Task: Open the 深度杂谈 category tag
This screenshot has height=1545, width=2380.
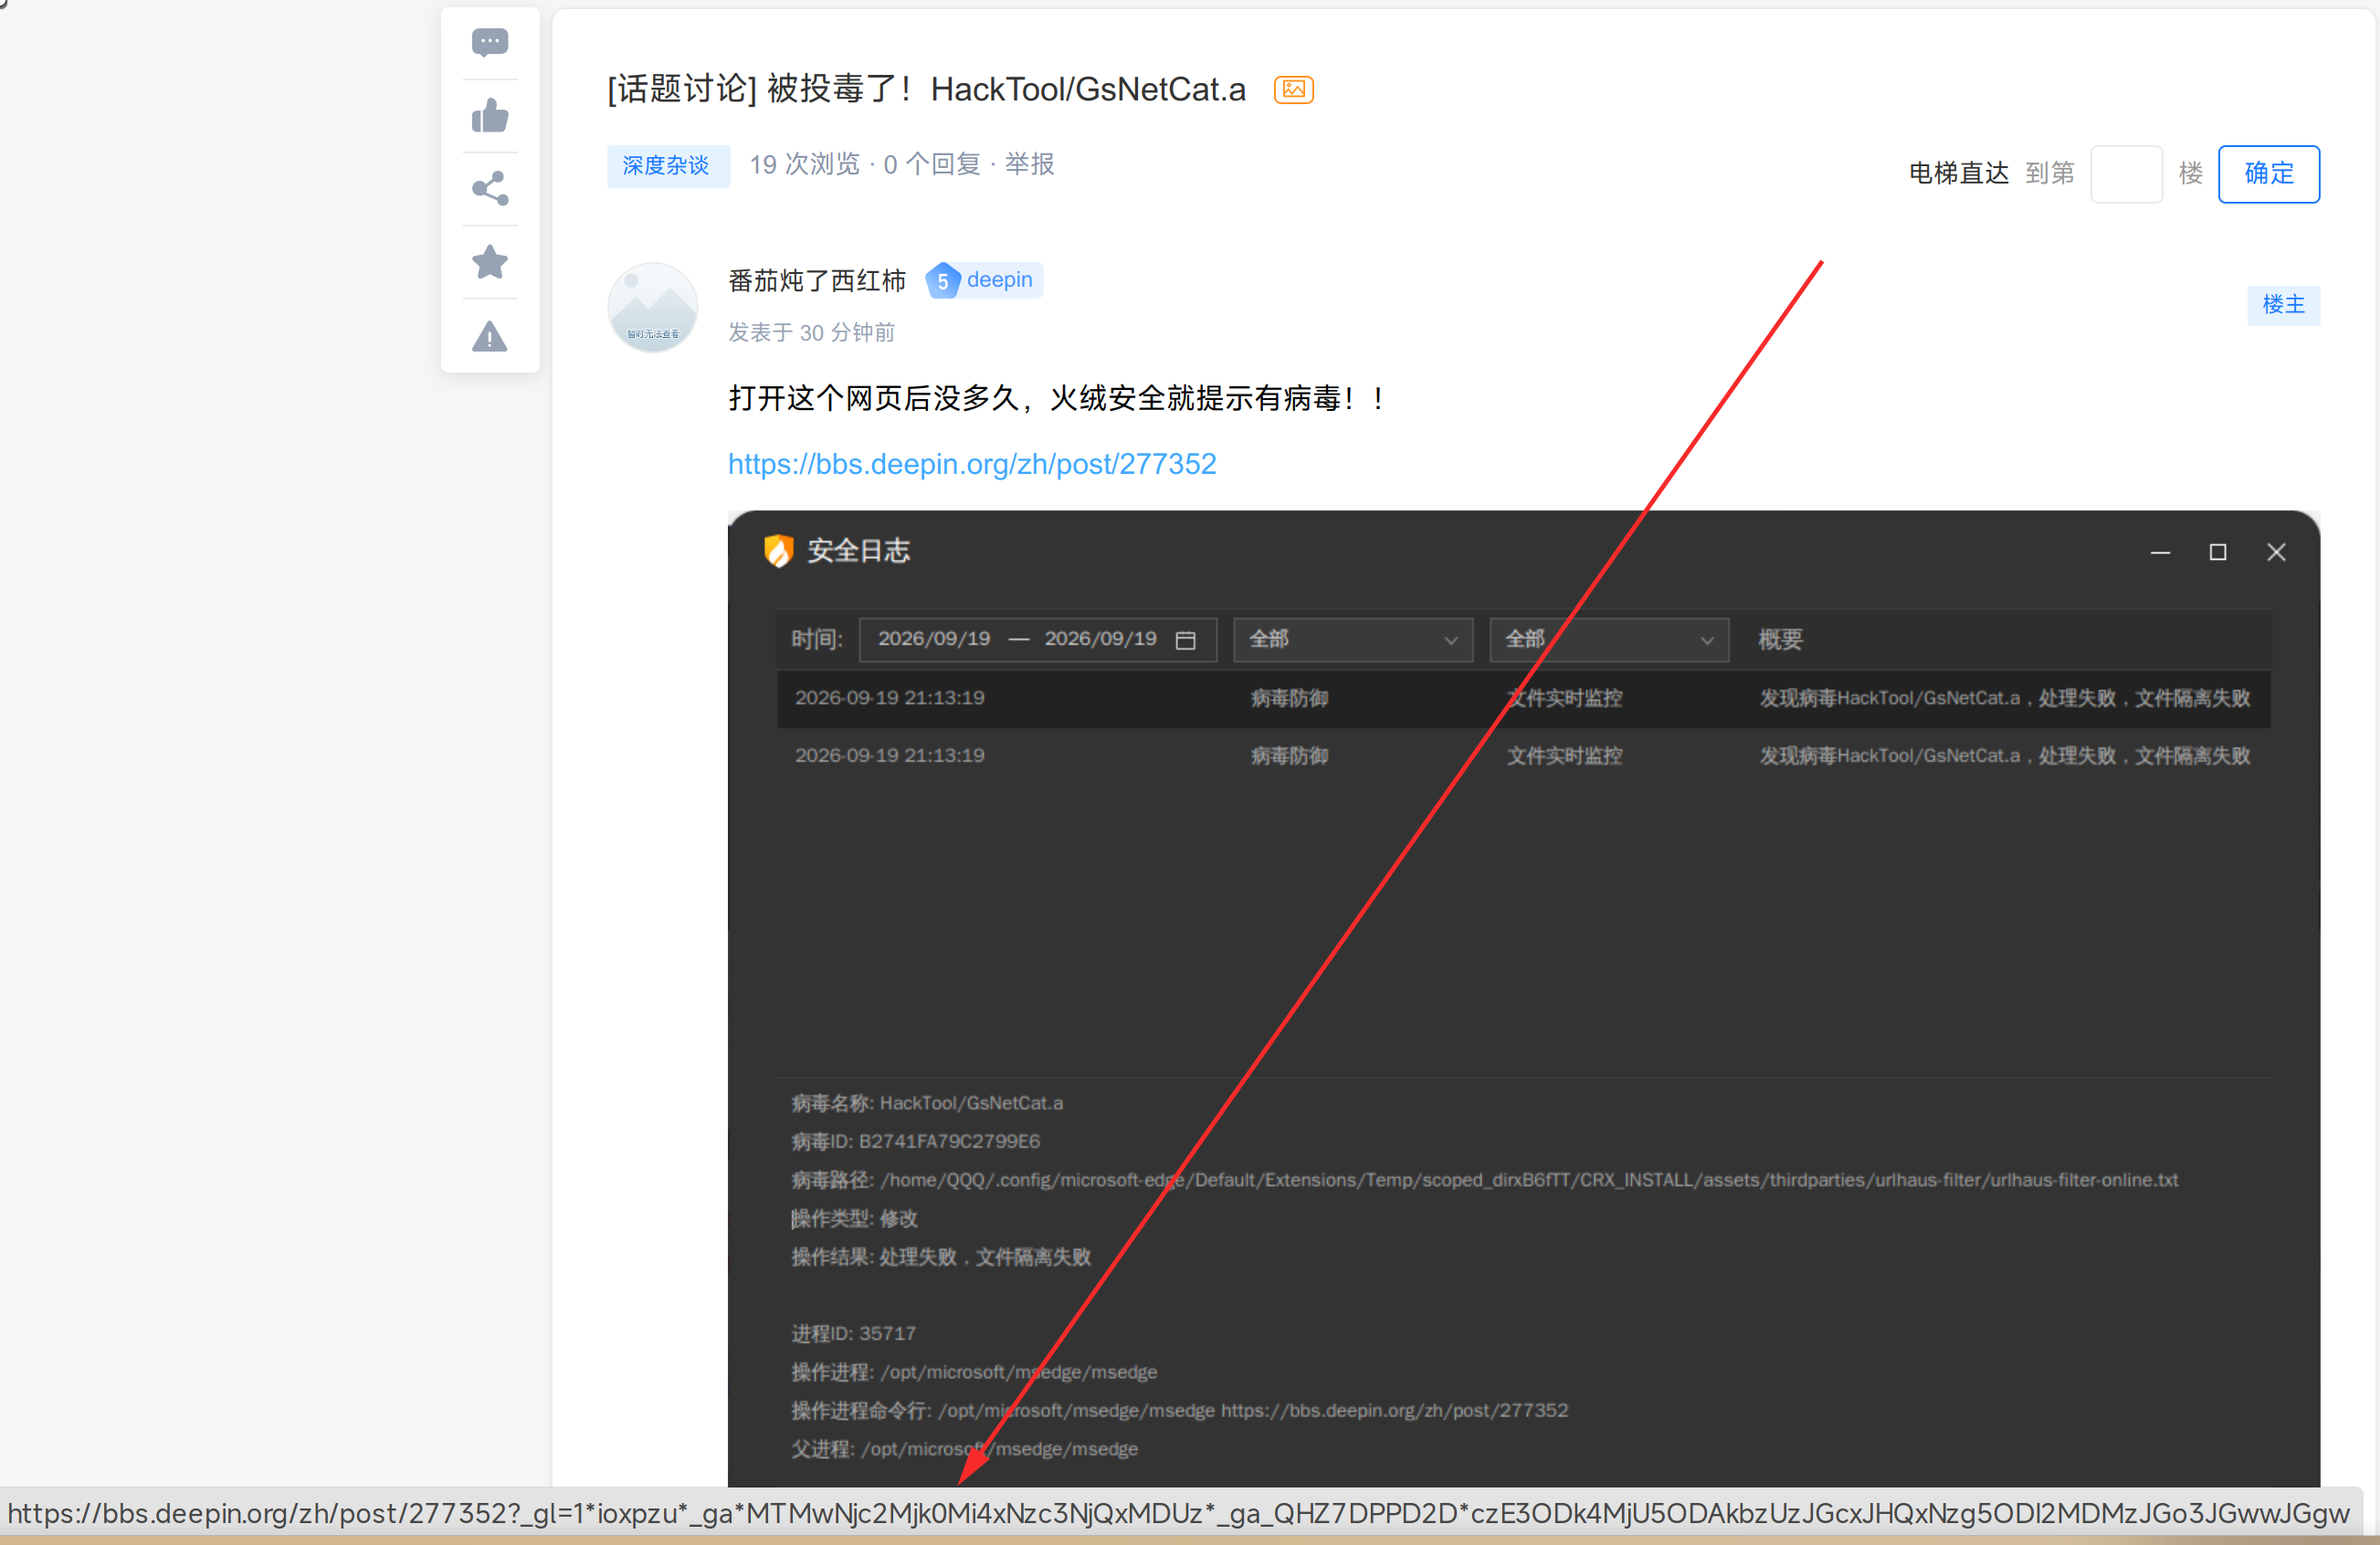Action: 667,166
